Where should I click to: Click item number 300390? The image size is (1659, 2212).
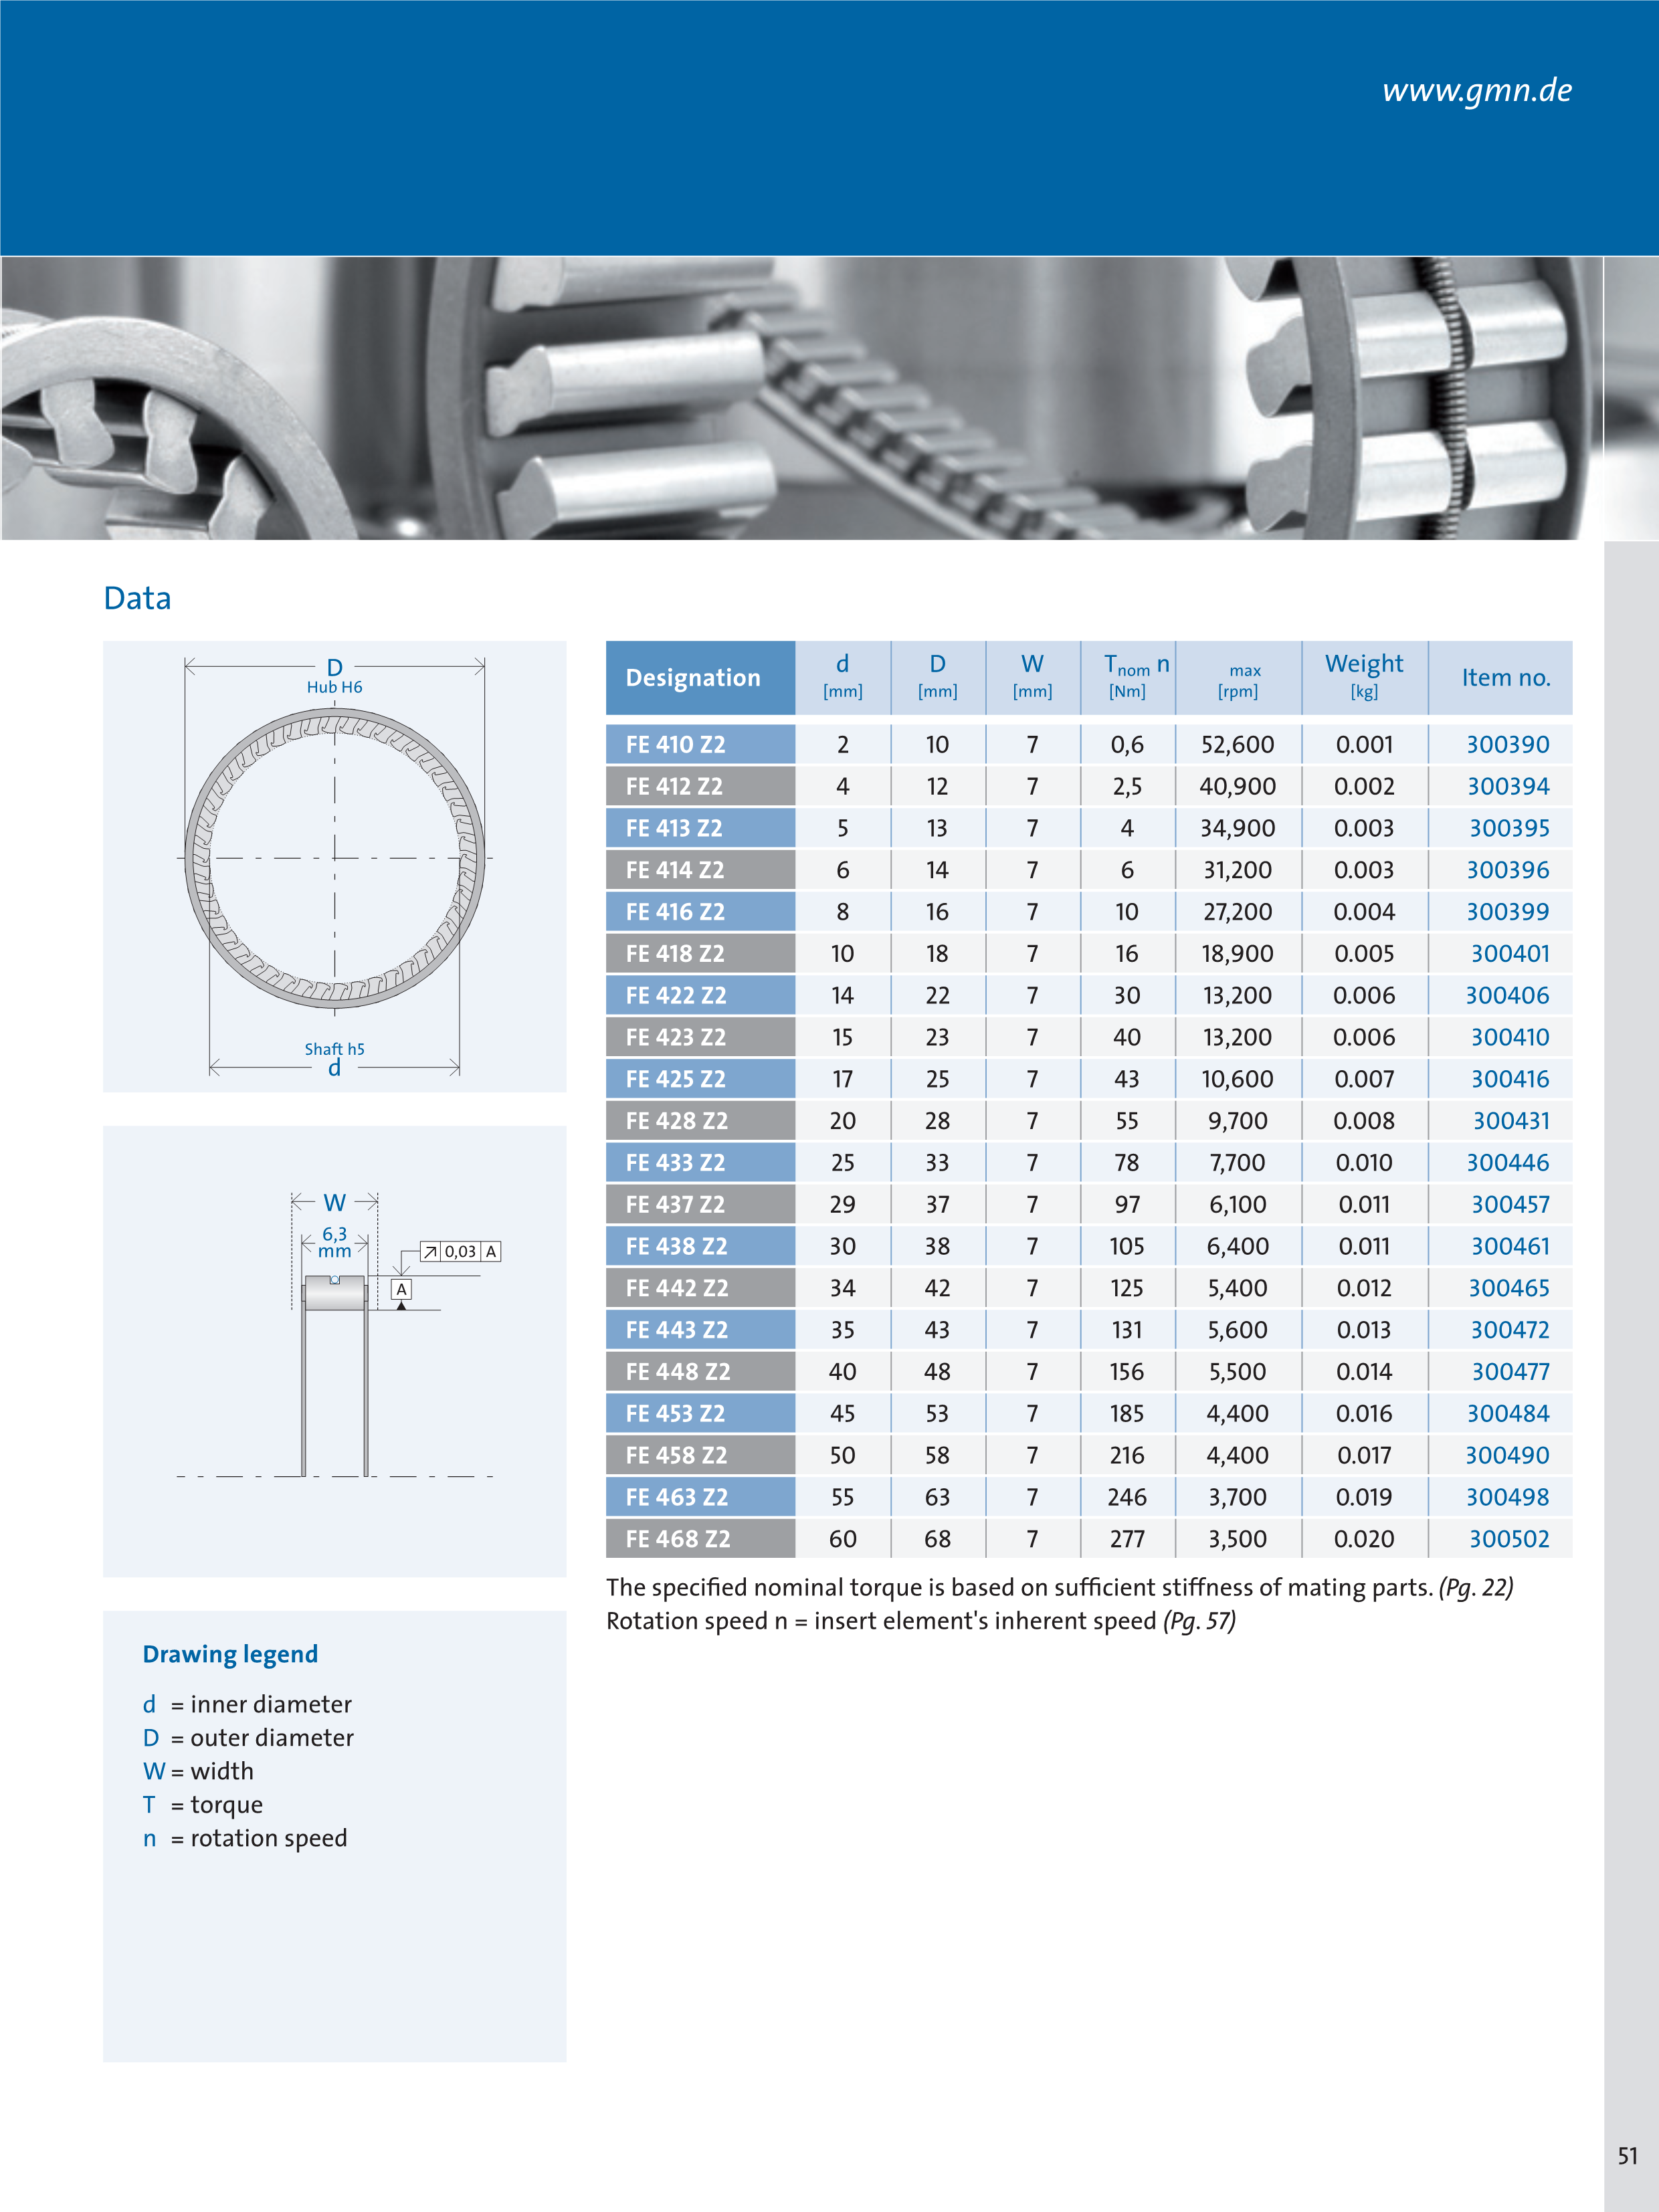[x=1507, y=744]
